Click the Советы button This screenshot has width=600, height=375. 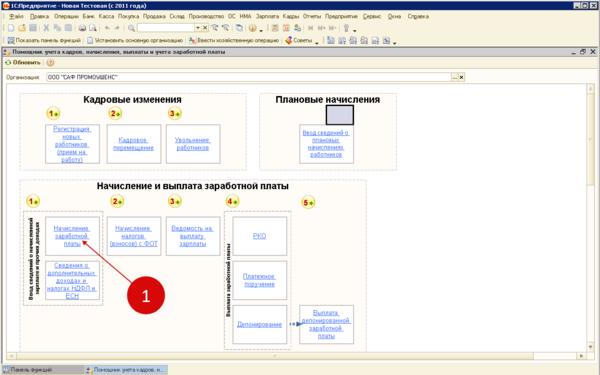pyautogui.click(x=299, y=40)
